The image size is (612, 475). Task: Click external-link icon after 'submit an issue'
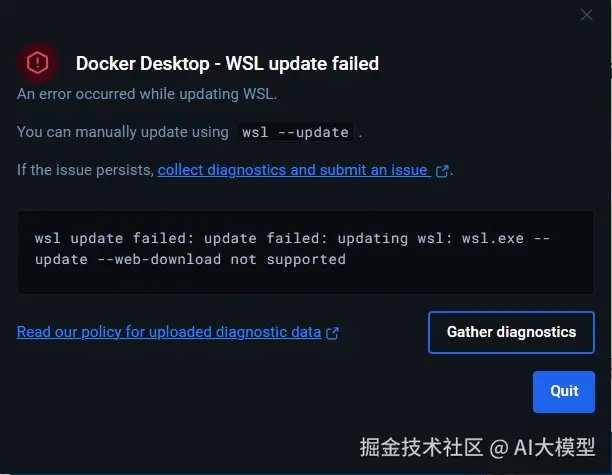(x=442, y=171)
